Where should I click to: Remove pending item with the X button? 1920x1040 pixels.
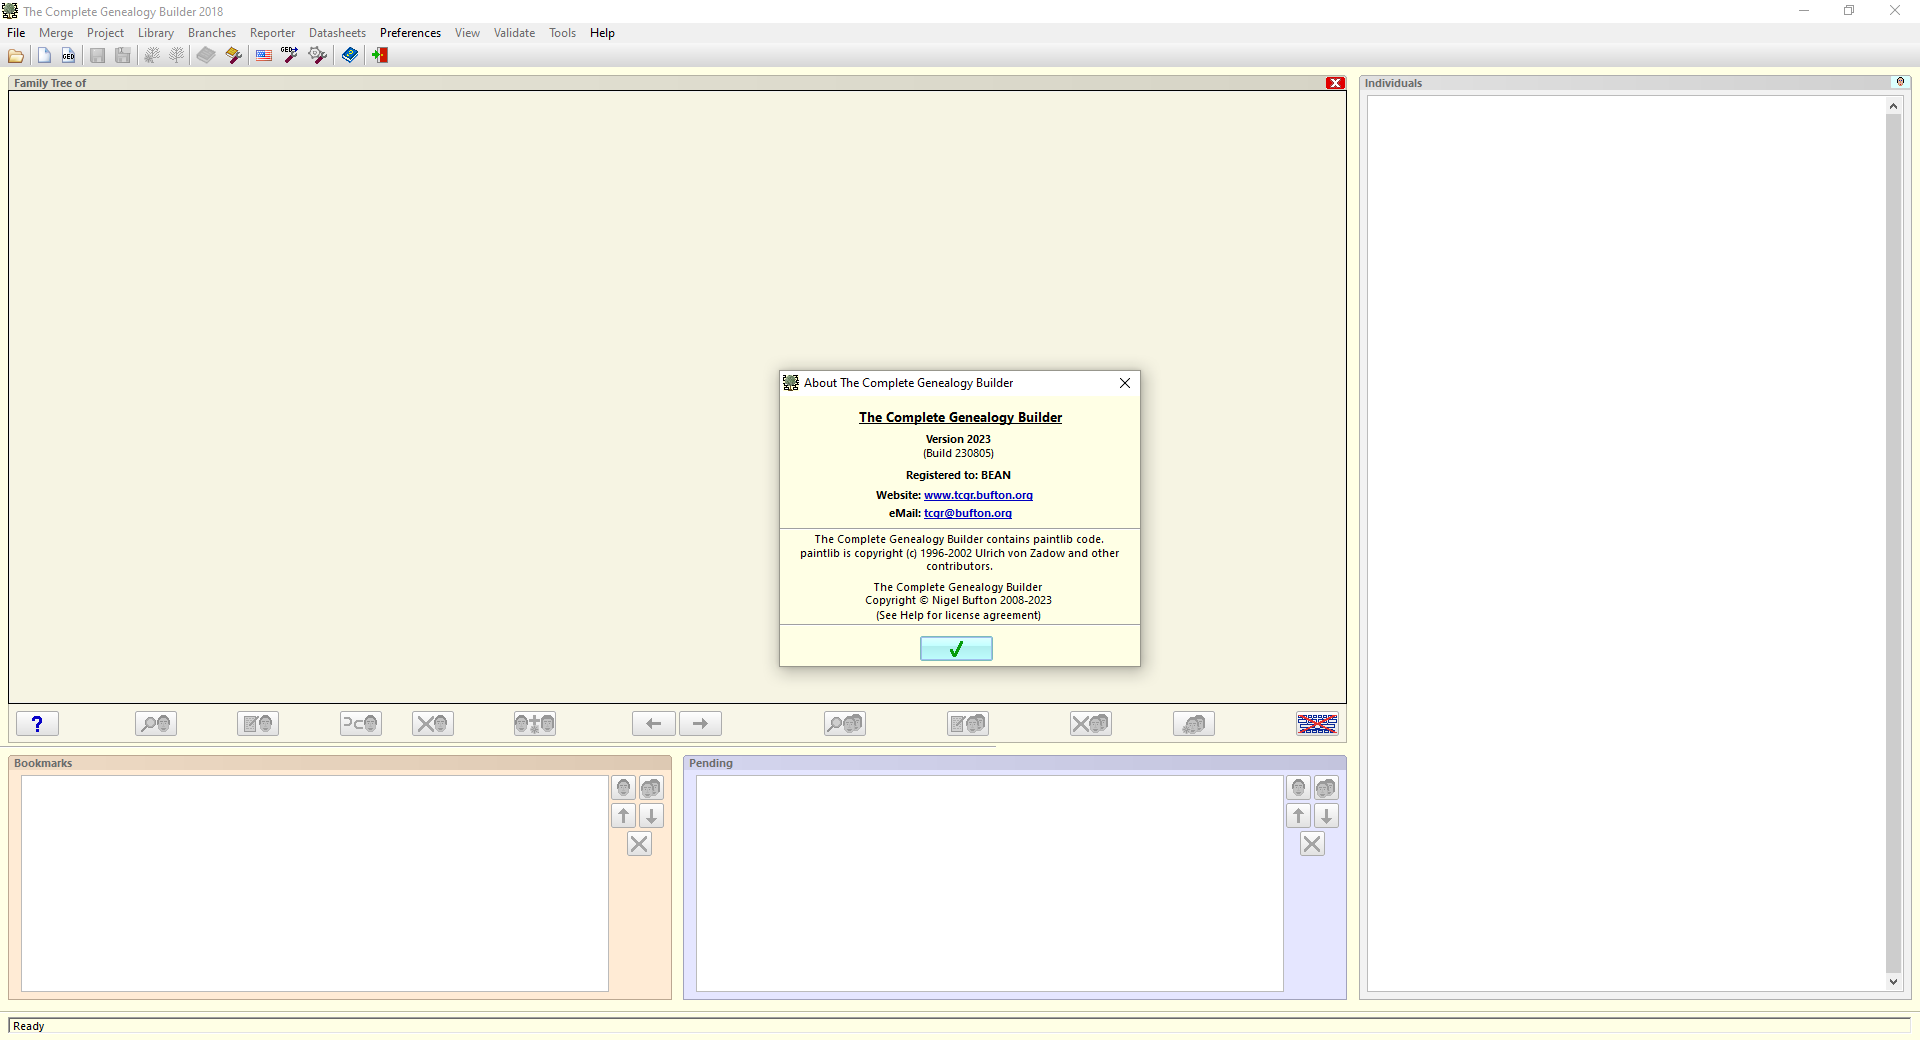(x=1313, y=844)
